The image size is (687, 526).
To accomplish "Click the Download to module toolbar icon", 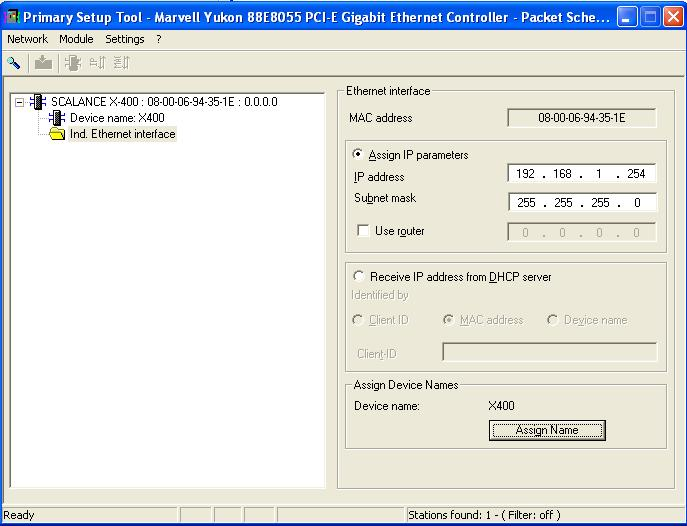I will click(43, 63).
